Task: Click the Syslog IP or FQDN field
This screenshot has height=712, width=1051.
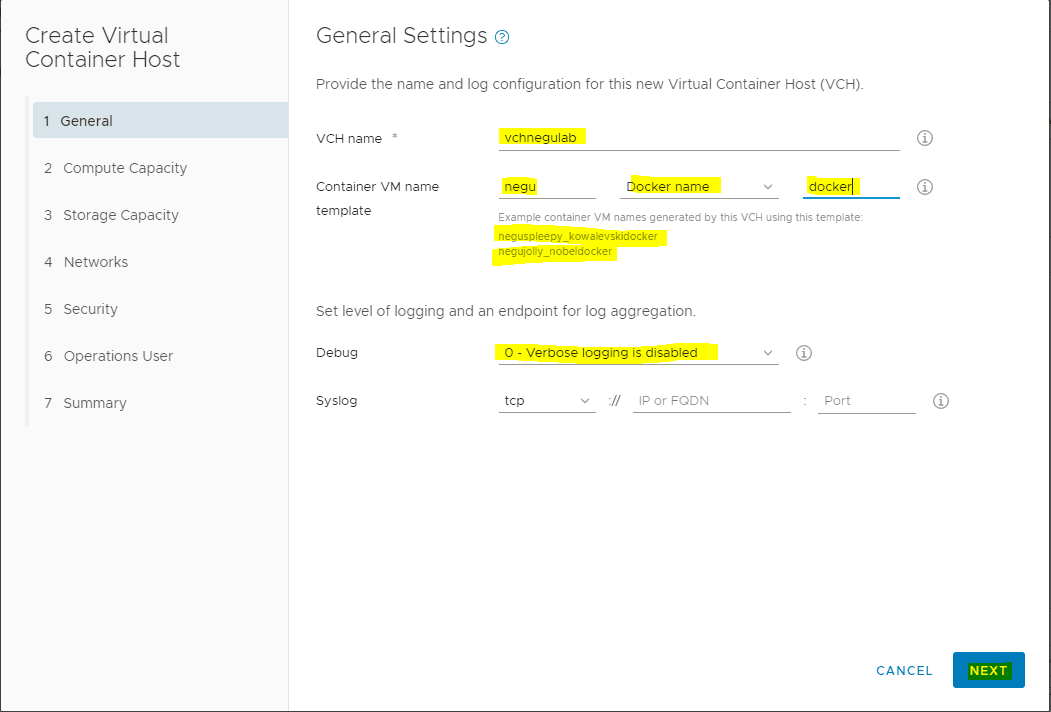Action: click(x=711, y=401)
